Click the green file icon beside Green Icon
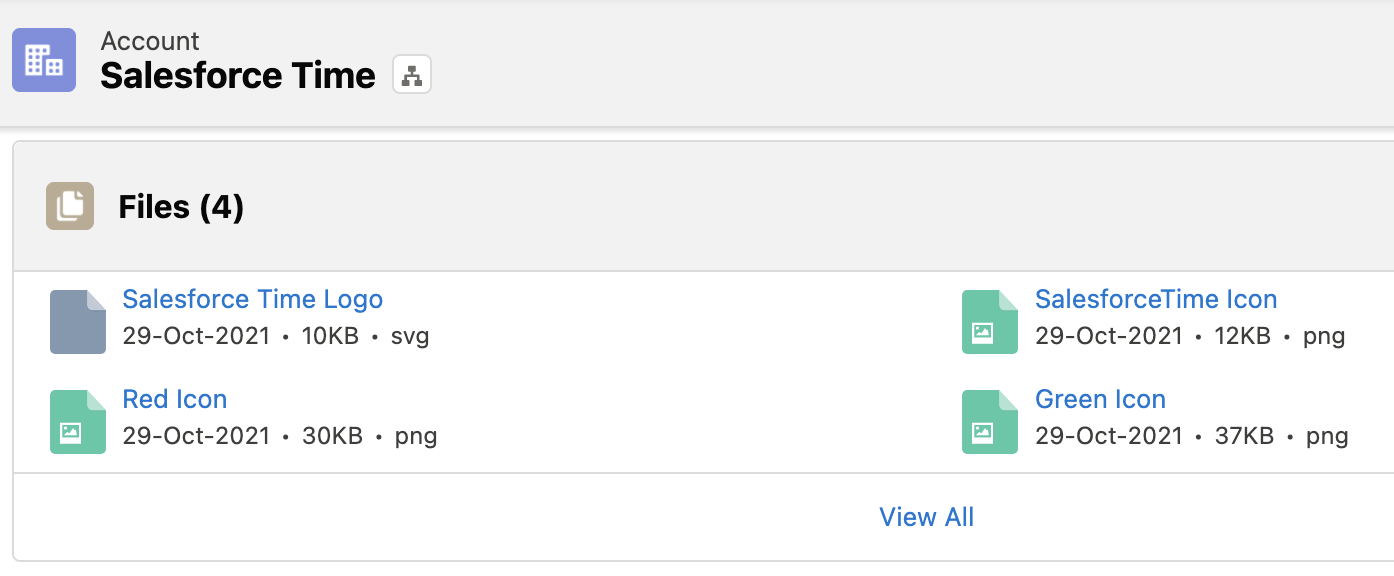The height and width of the screenshot is (576, 1394). pos(989,421)
